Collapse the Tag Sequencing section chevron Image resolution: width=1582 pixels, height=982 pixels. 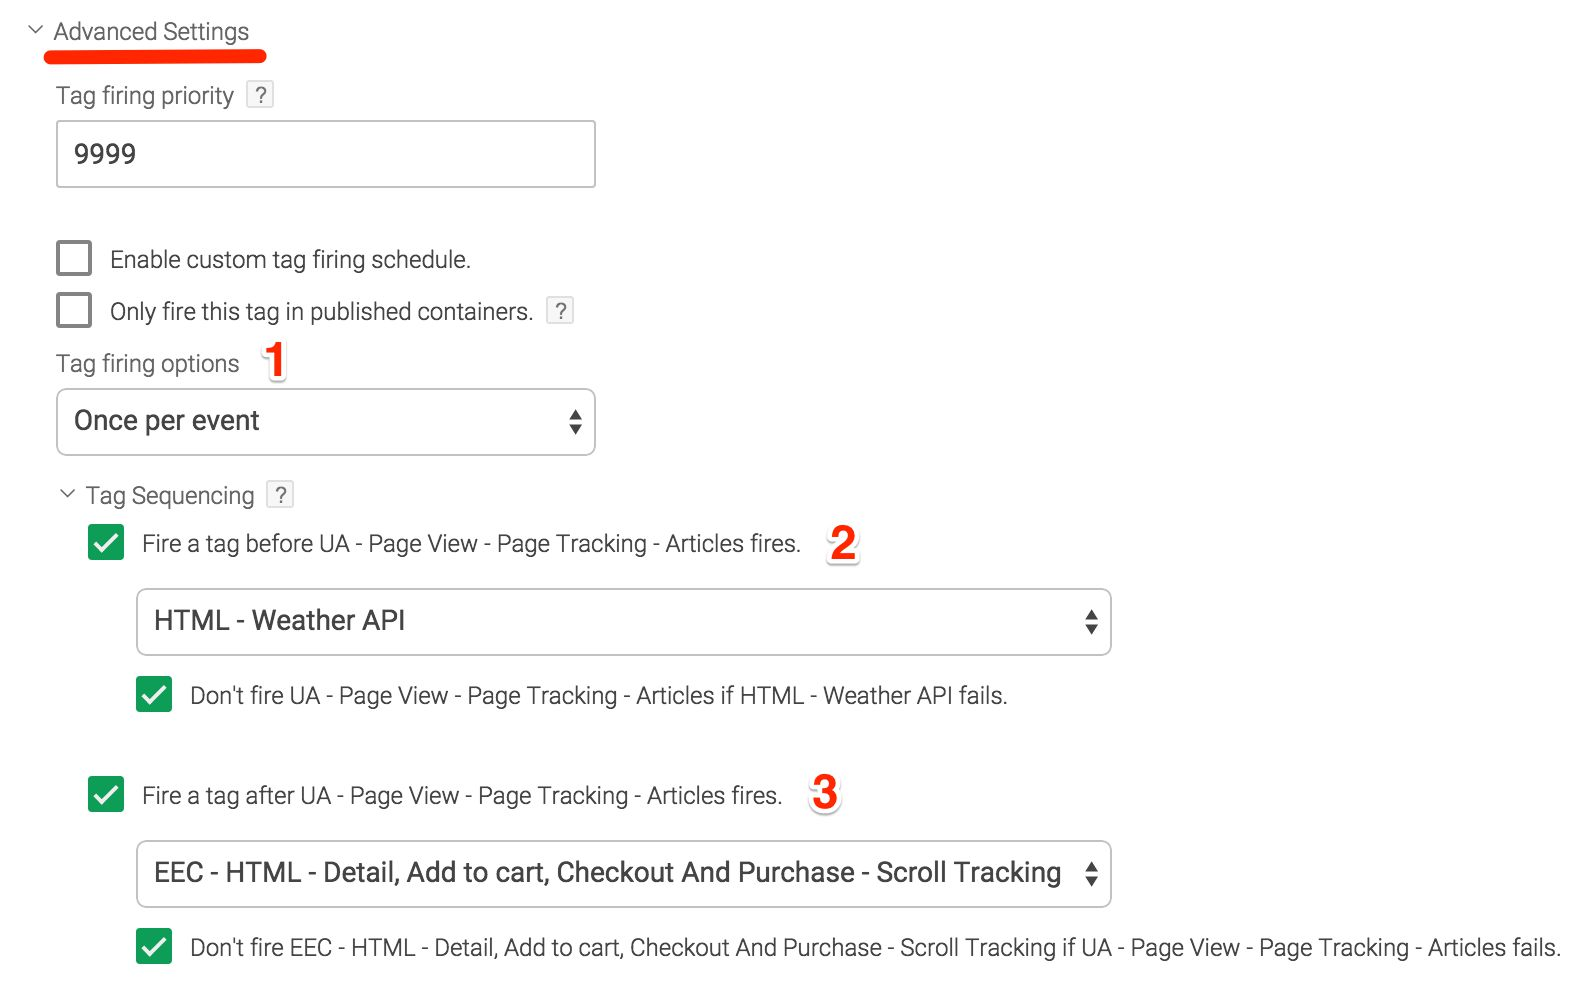click(x=68, y=494)
